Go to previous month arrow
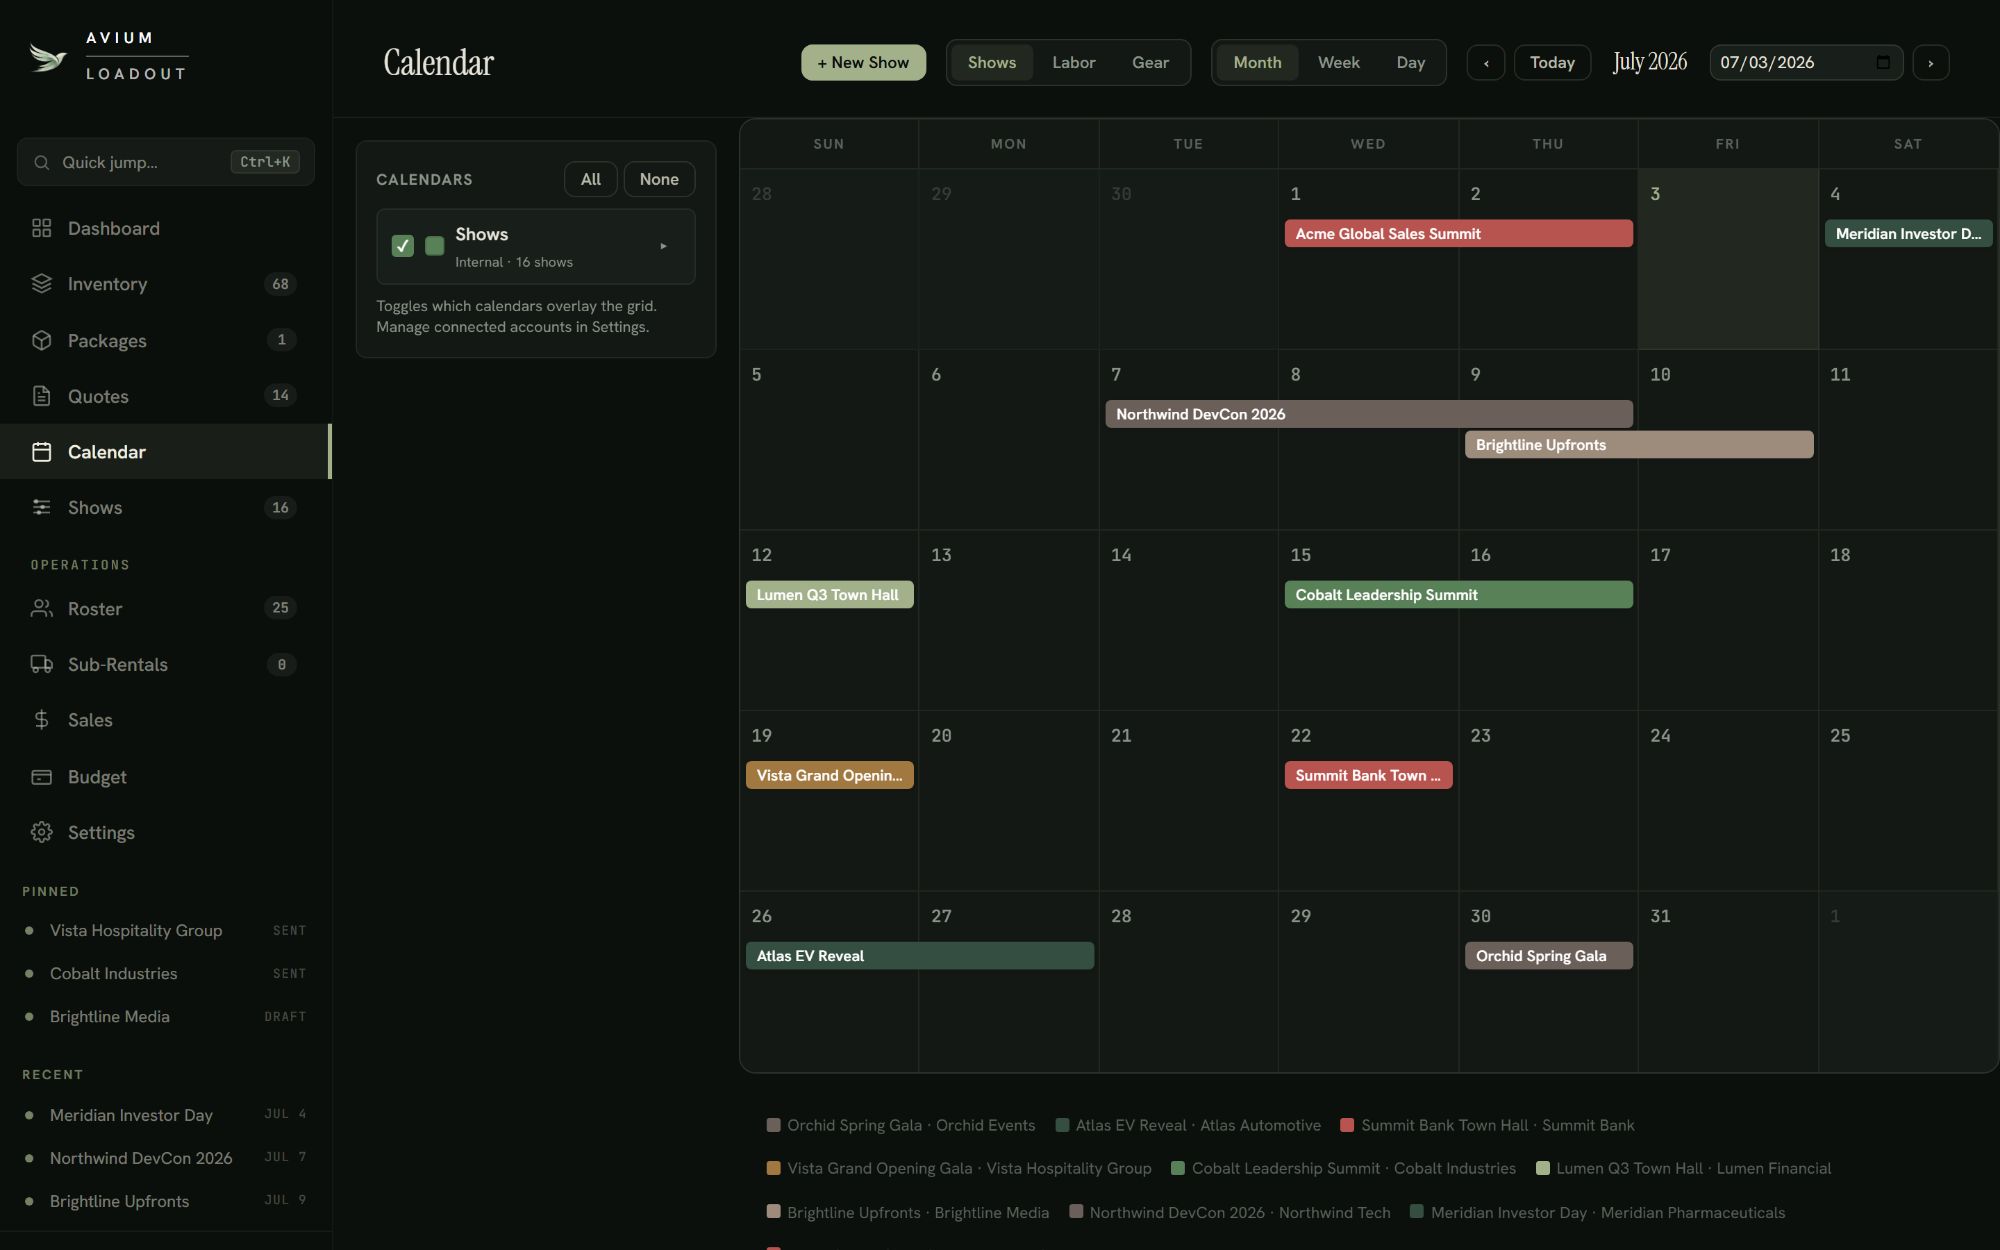Image resolution: width=2000 pixels, height=1250 pixels. coord(1486,62)
